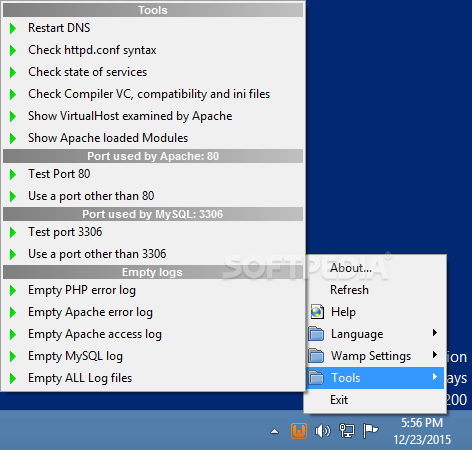
Task: Click the green arrow beside Check state of services
Action: (13, 72)
